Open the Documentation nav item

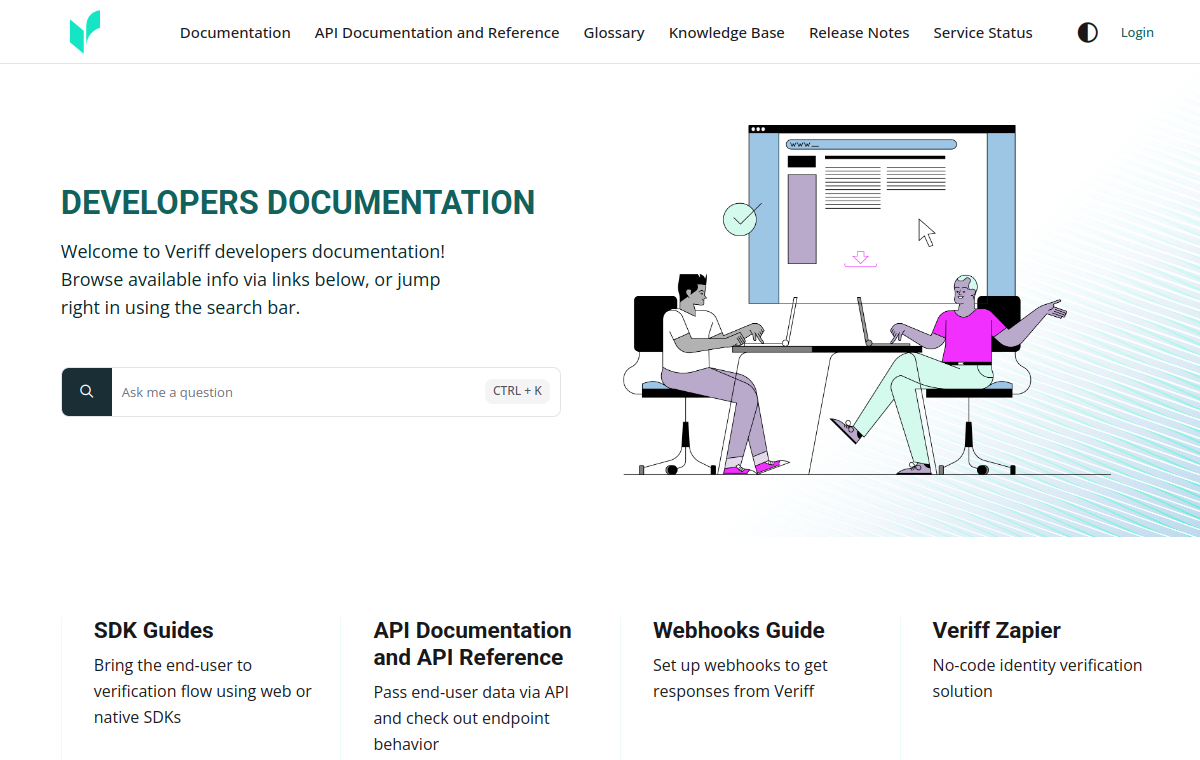pos(235,33)
